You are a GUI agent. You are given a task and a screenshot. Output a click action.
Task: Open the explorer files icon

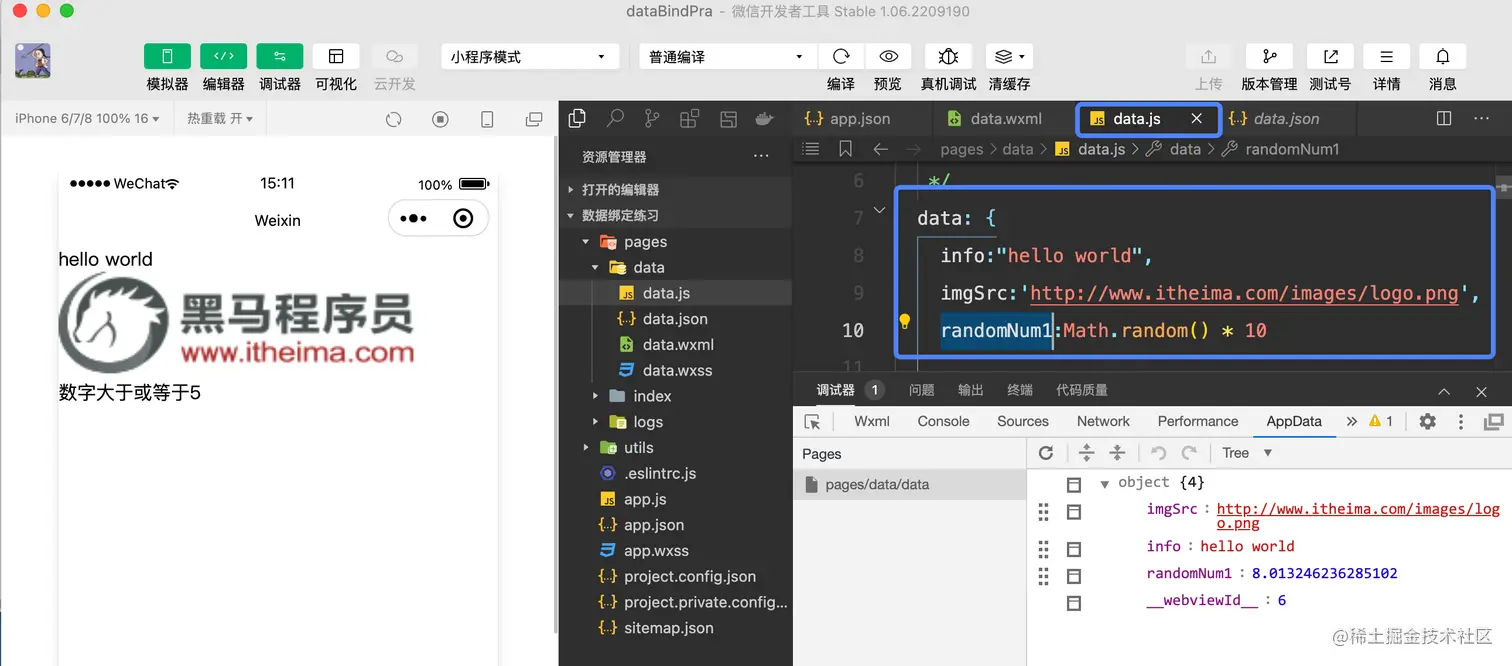pos(577,119)
